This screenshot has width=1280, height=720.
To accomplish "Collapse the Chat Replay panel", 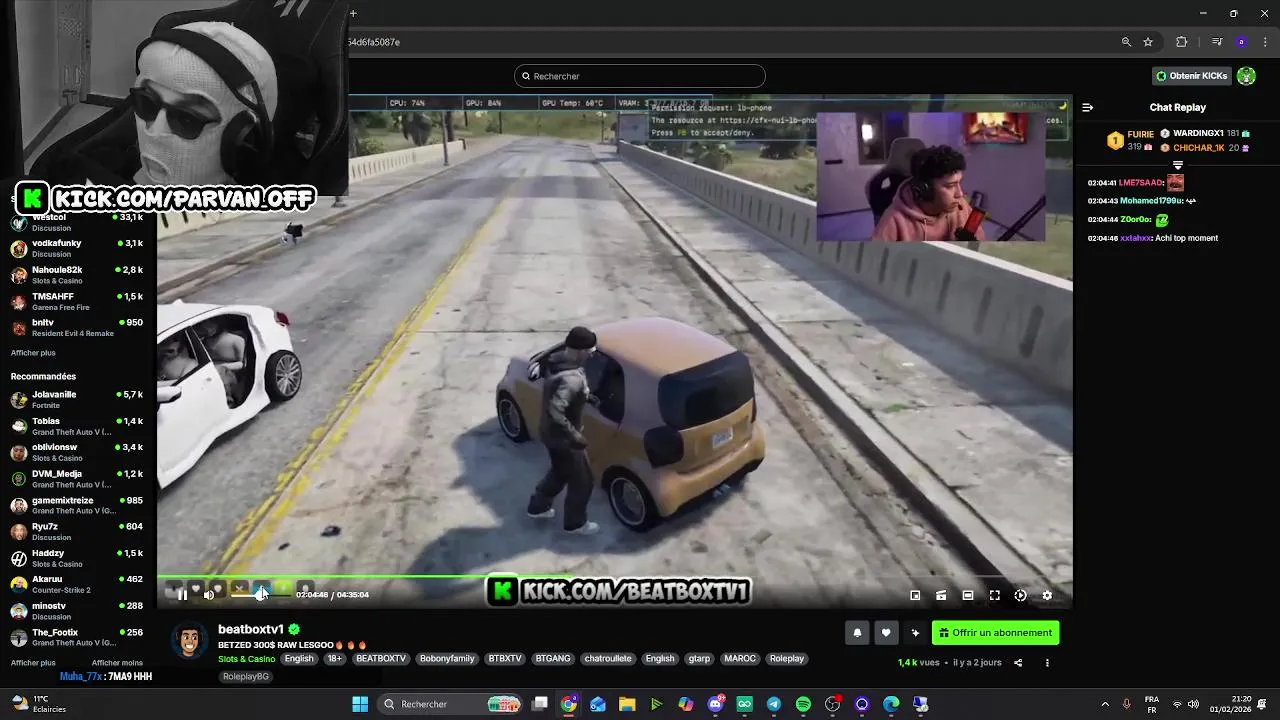I will coord(1088,107).
